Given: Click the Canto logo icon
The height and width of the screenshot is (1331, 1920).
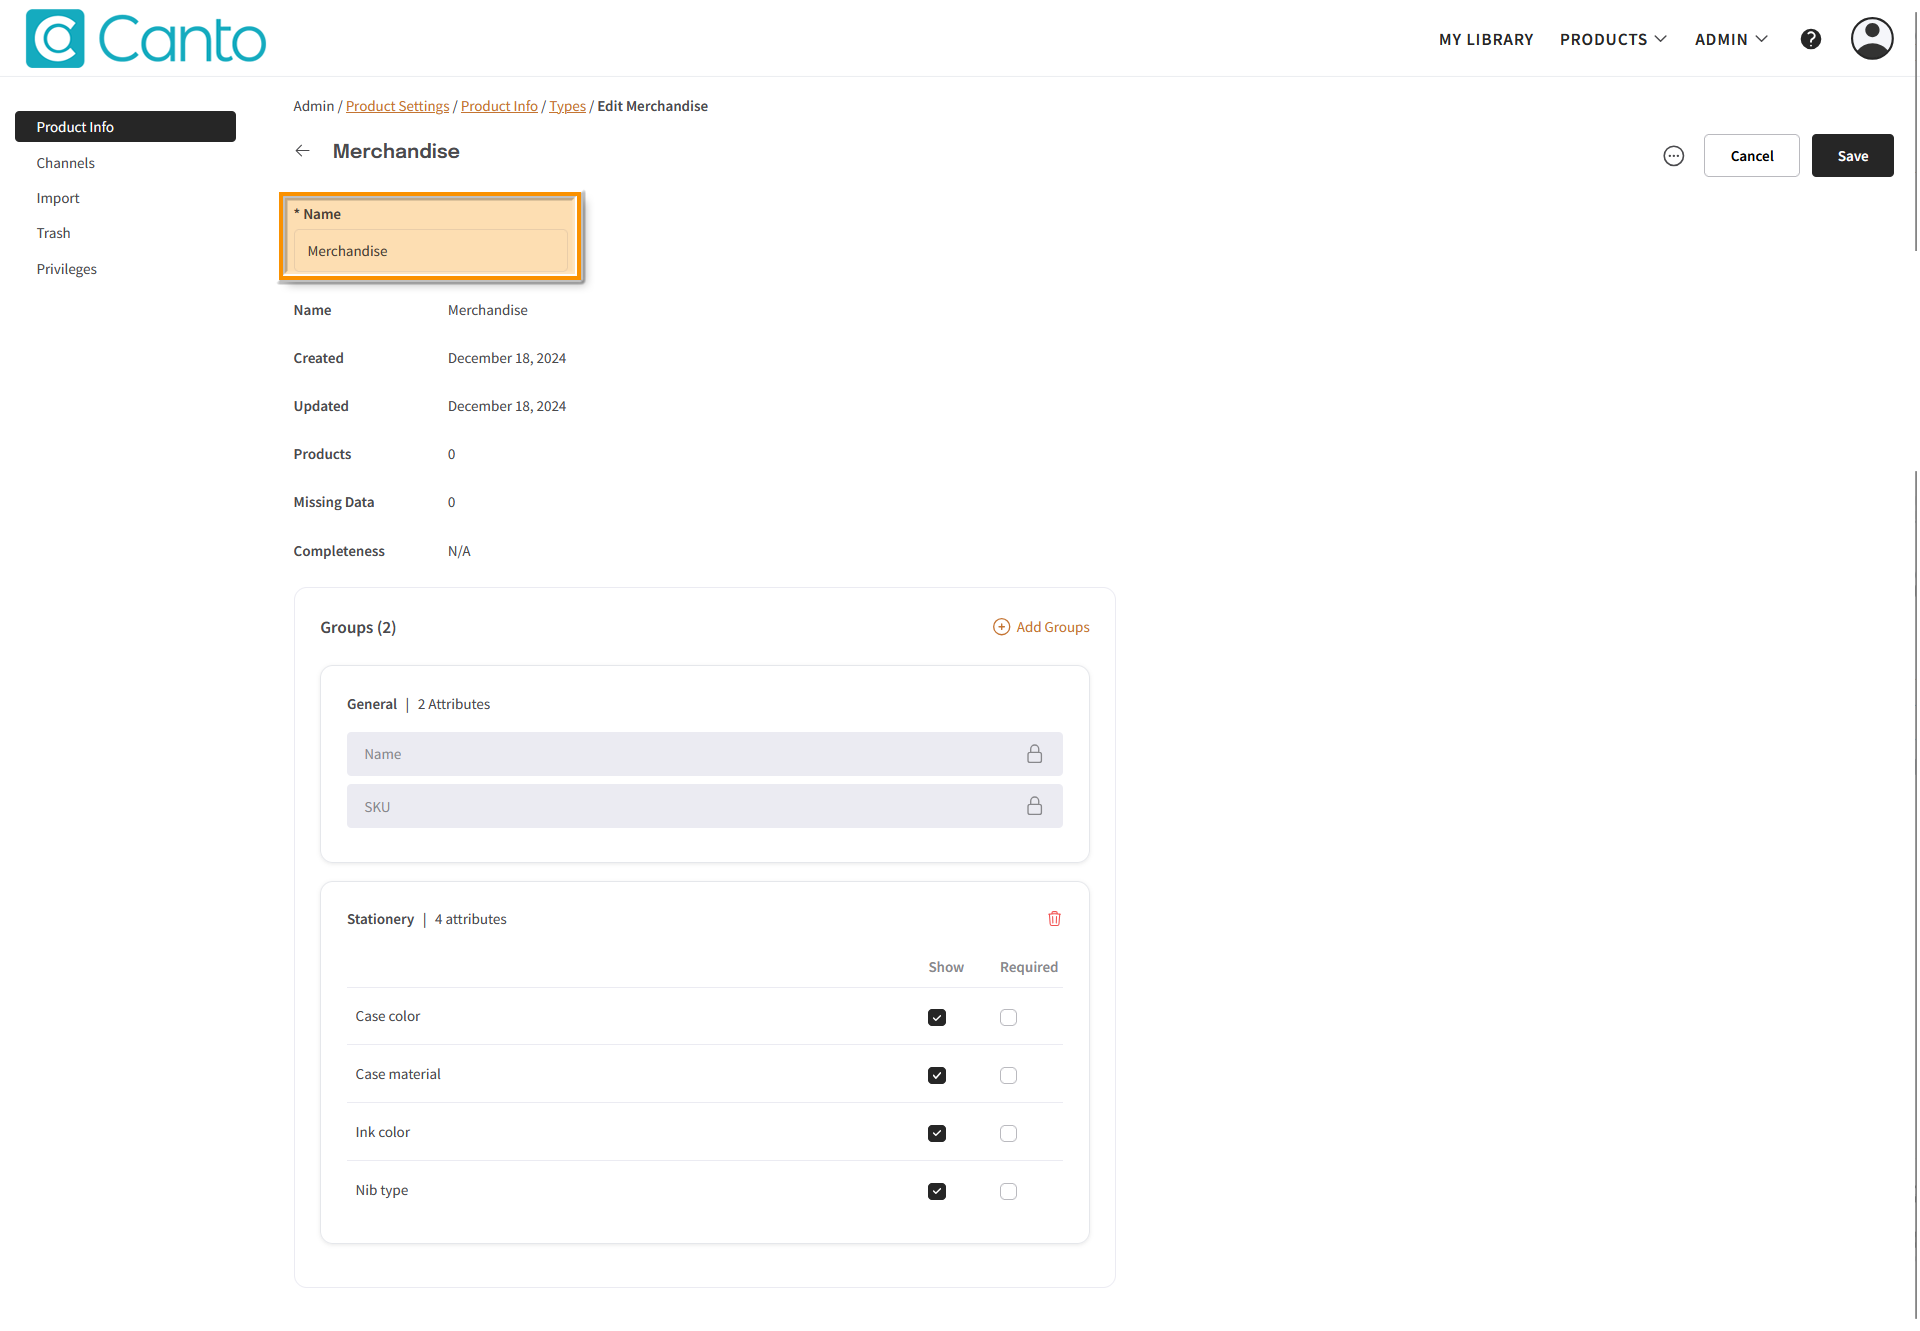Looking at the screenshot, I should 55,39.
